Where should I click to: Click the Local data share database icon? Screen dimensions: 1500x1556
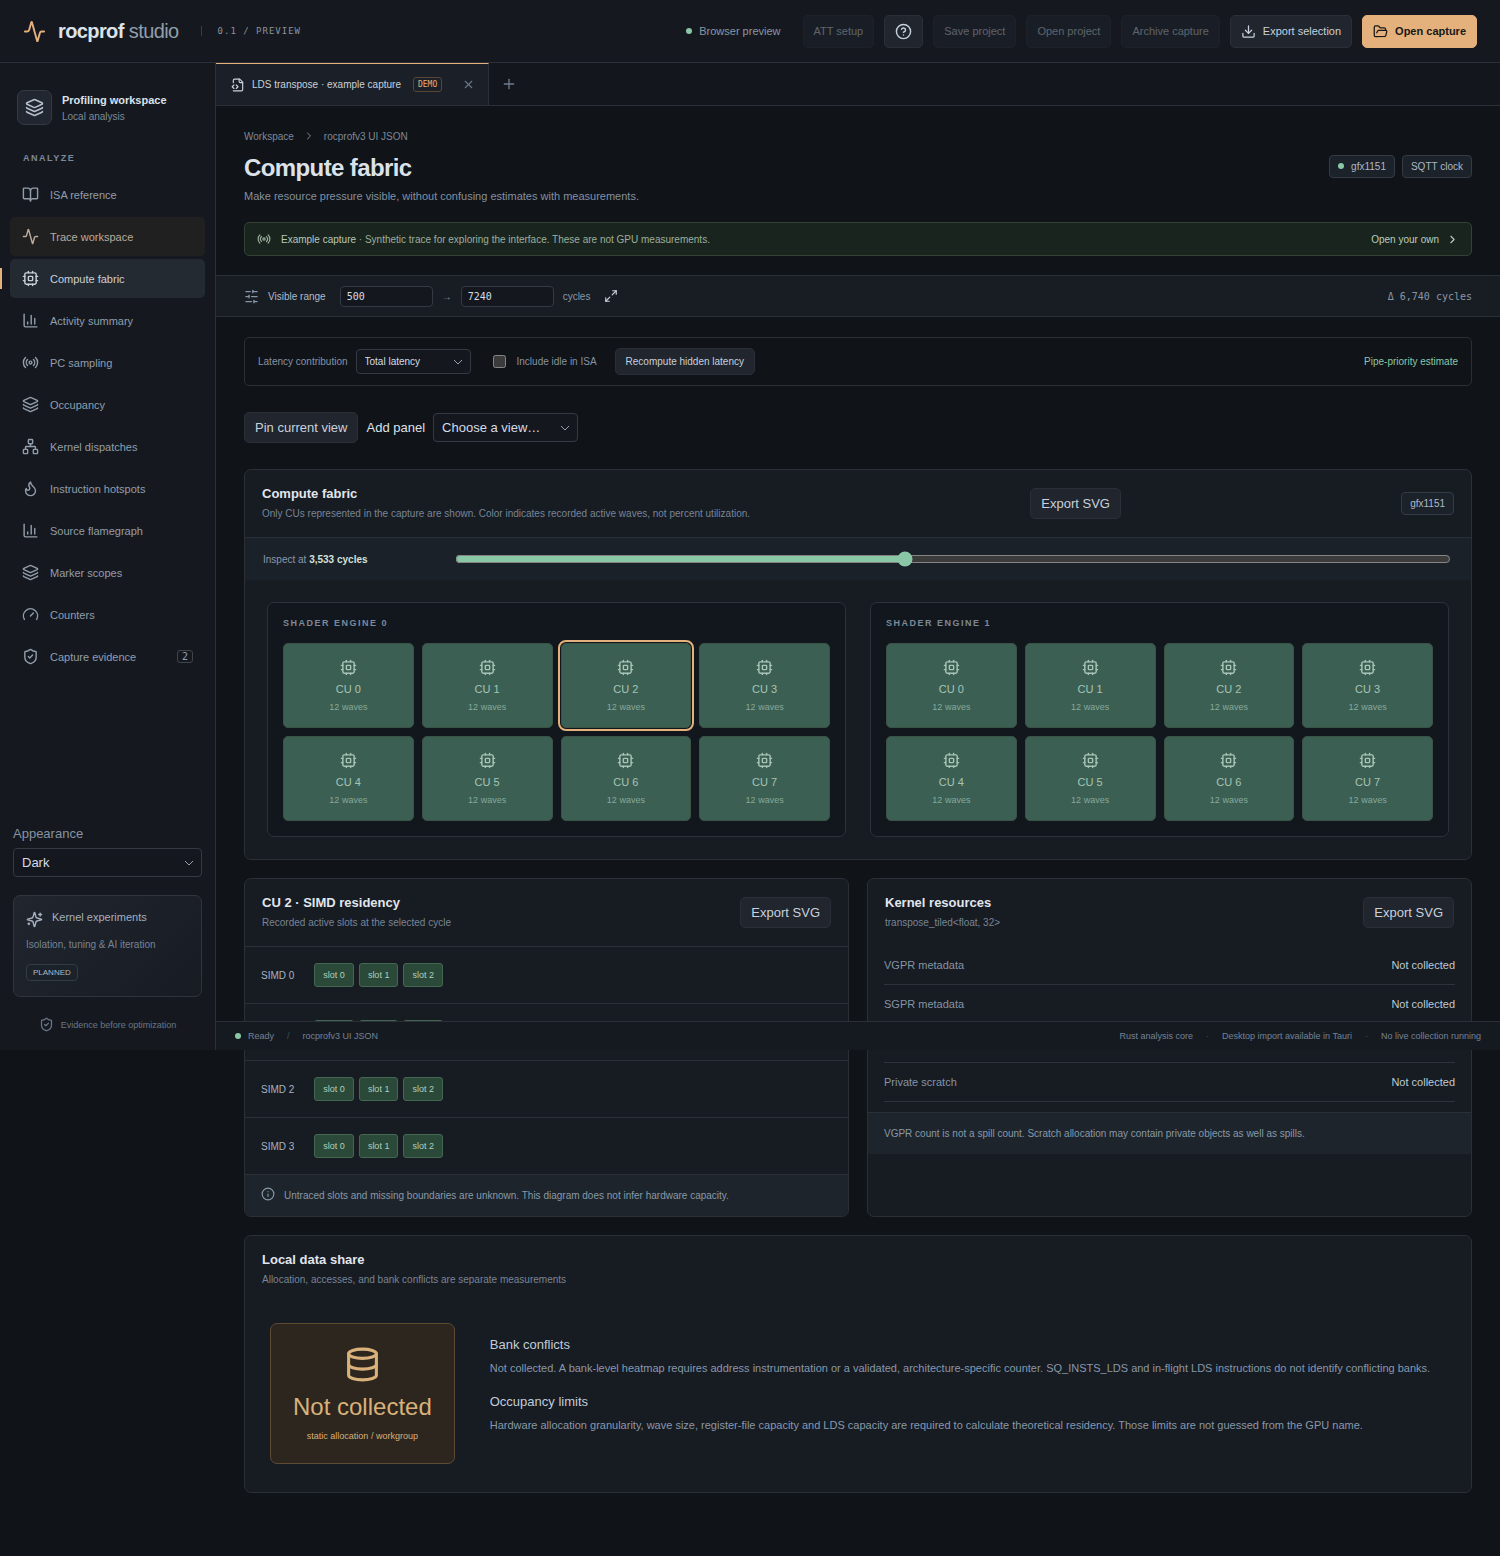pos(362,1364)
